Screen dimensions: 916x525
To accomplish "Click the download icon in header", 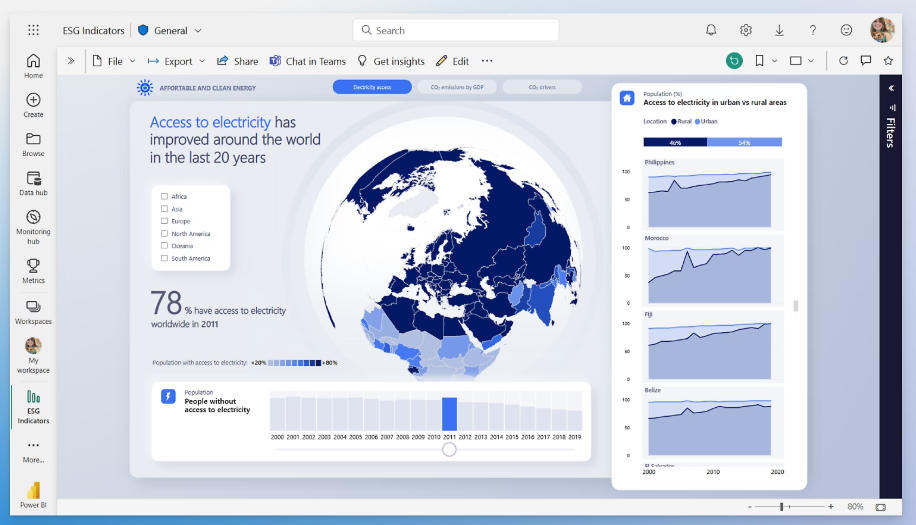I will [x=779, y=30].
